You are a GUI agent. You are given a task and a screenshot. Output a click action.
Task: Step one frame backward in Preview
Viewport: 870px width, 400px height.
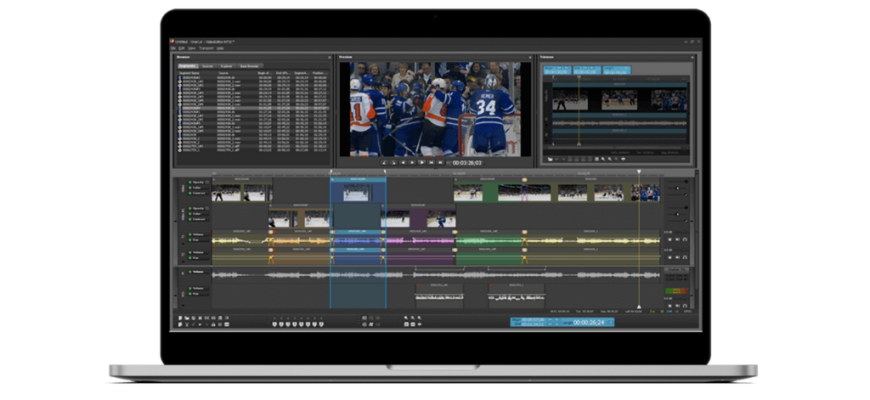tap(402, 163)
